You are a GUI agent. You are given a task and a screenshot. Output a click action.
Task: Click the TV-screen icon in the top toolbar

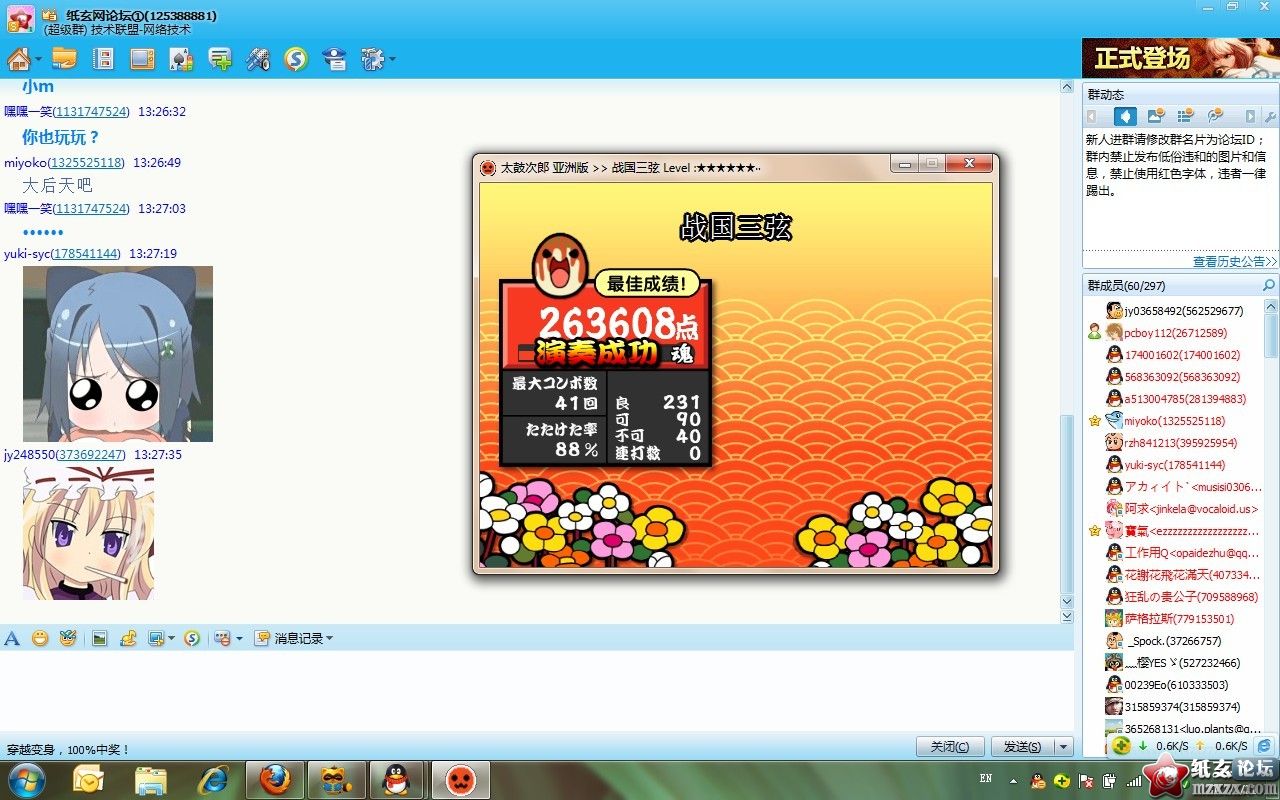click(142, 59)
